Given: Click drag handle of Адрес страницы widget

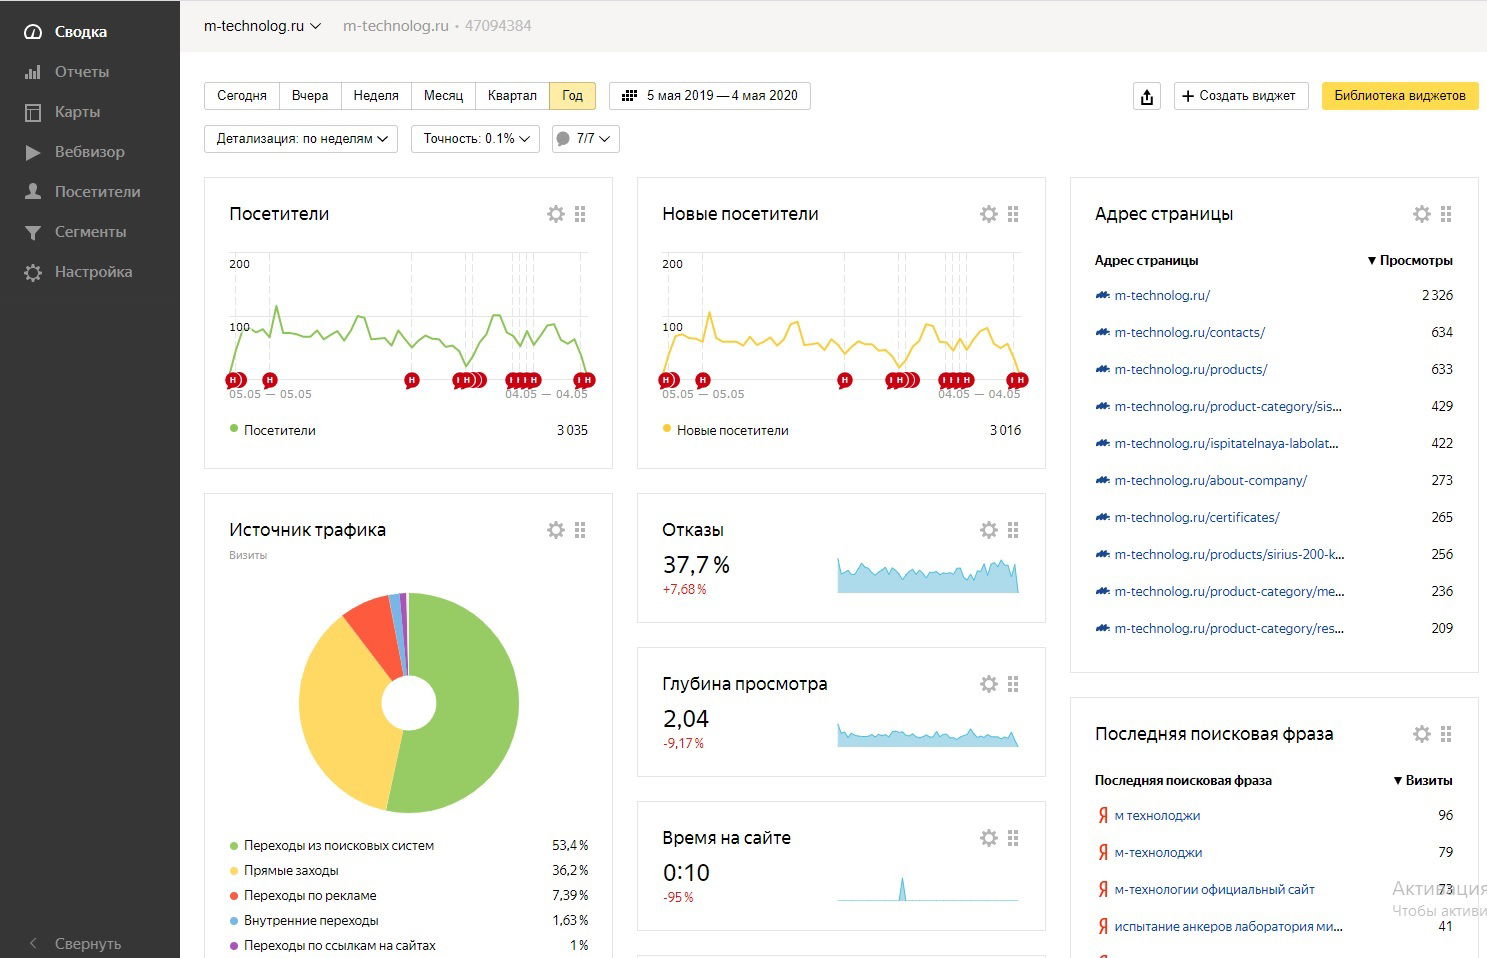Looking at the screenshot, I should [1447, 214].
